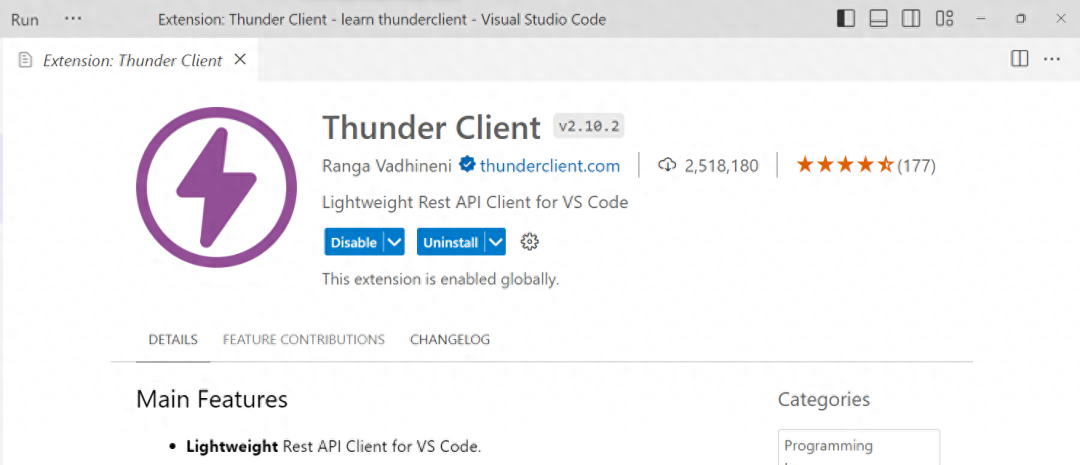This screenshot has width=1080, height=465.
Task: Expand the Disable button dropdown arrow
Action: click(394, 242)
